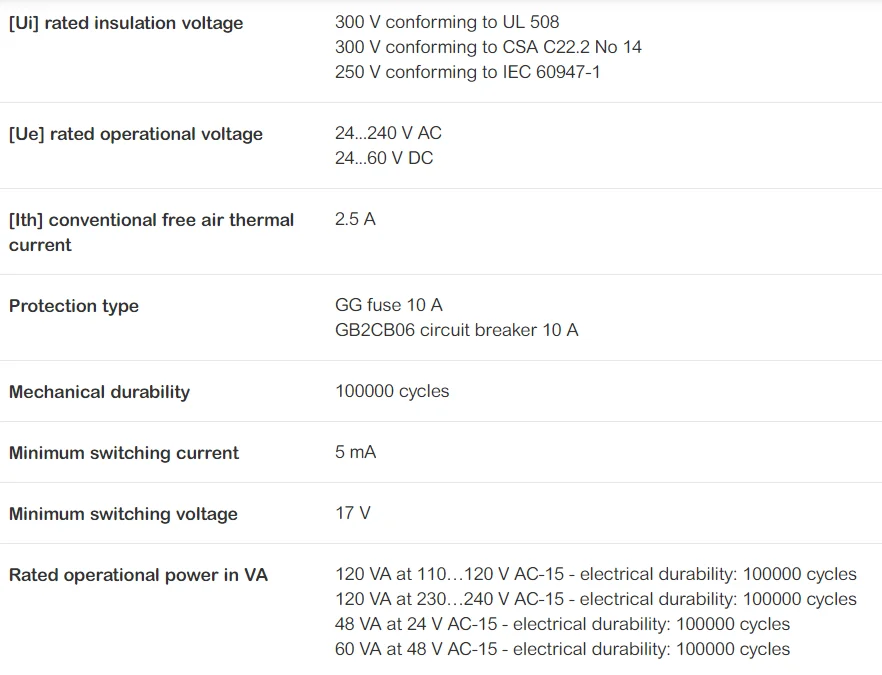Click the "Rated operational power in VA" label
The width and height of the screenshot is (882, 675).
click(138, 575)
